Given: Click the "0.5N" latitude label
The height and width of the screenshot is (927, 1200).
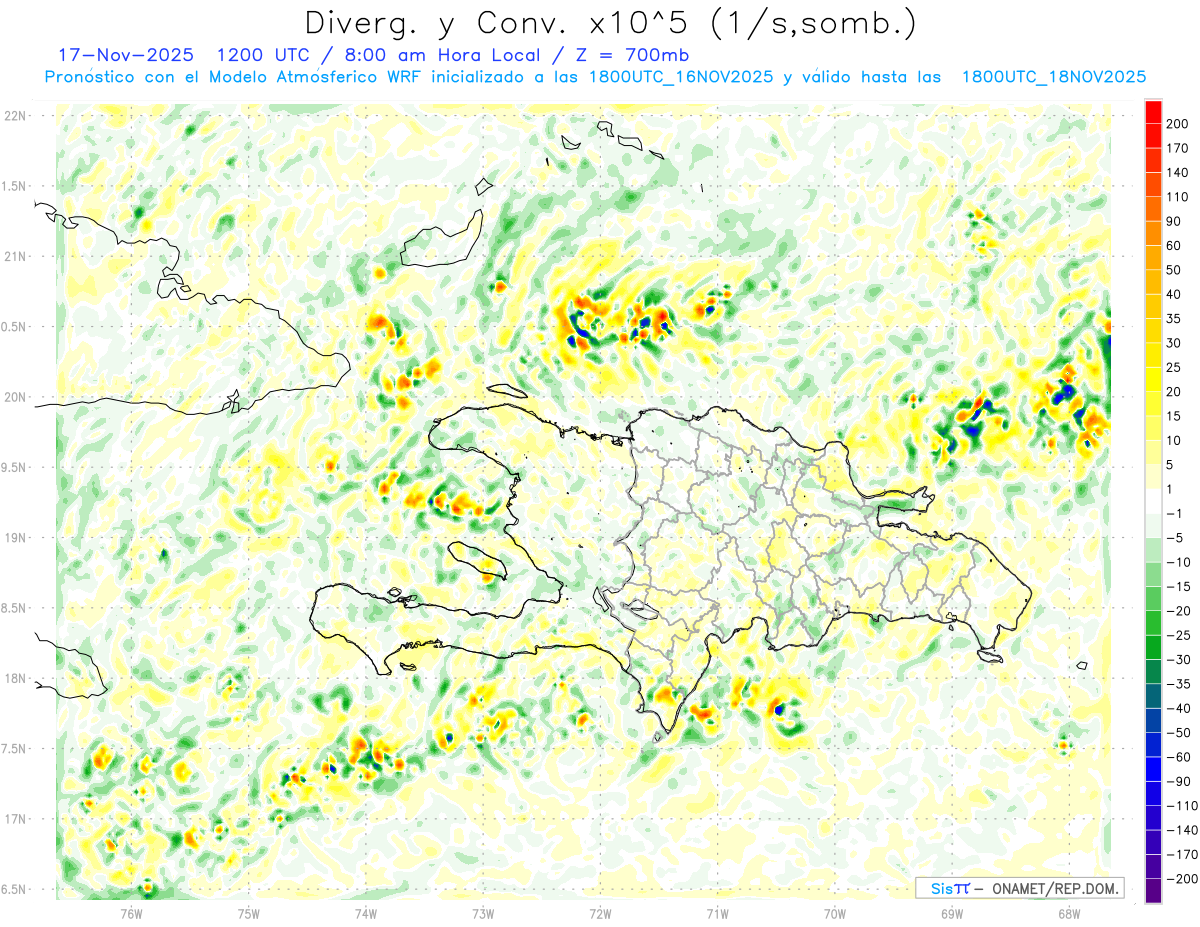Looking at the screenshot, I should pos(13,327).
